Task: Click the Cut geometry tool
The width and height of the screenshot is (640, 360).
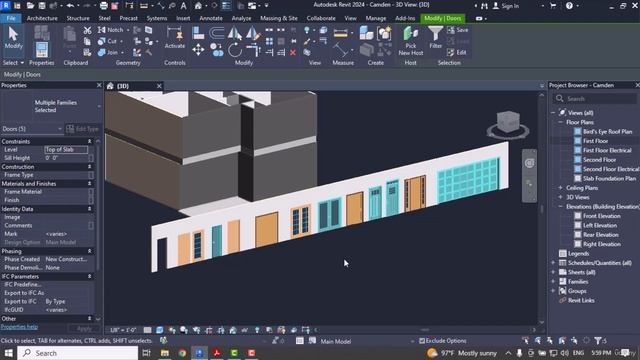Action: click(x=108, y=41)
